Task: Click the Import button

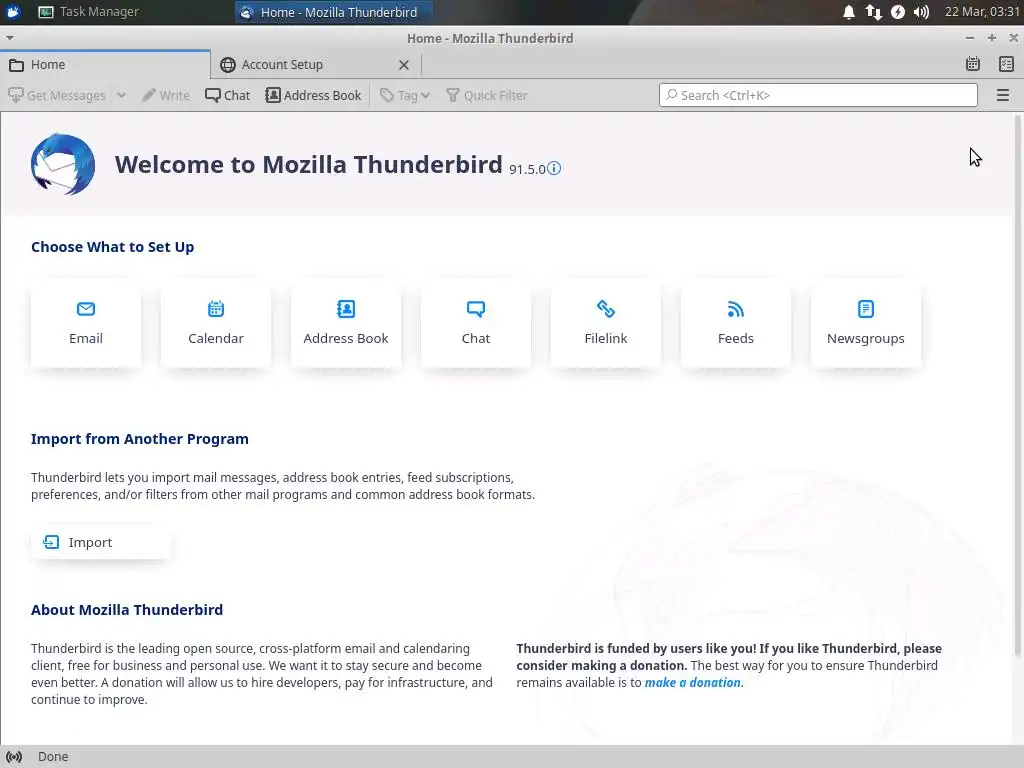Action: (101, 542)
